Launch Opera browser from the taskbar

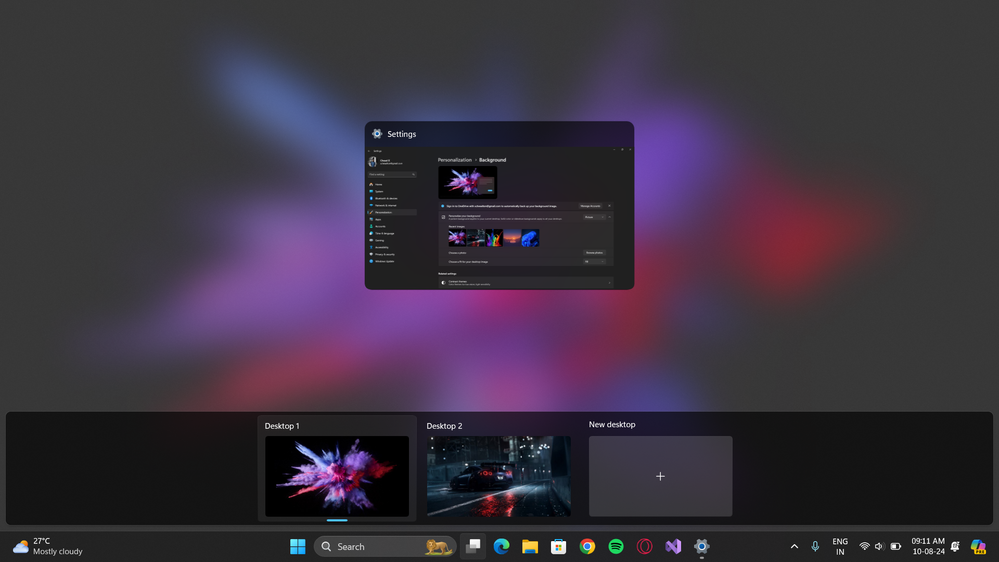(645, 546)
